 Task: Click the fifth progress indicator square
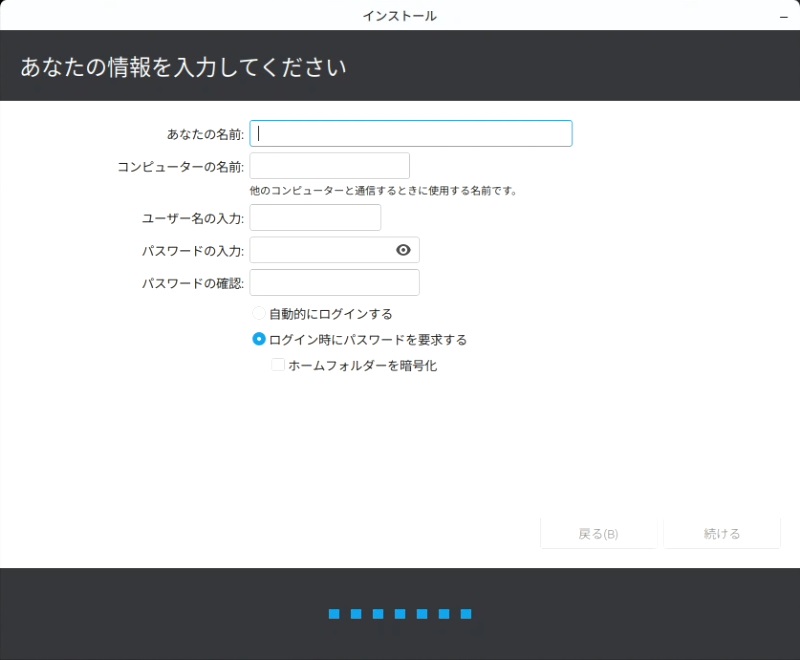coord(422,614)
